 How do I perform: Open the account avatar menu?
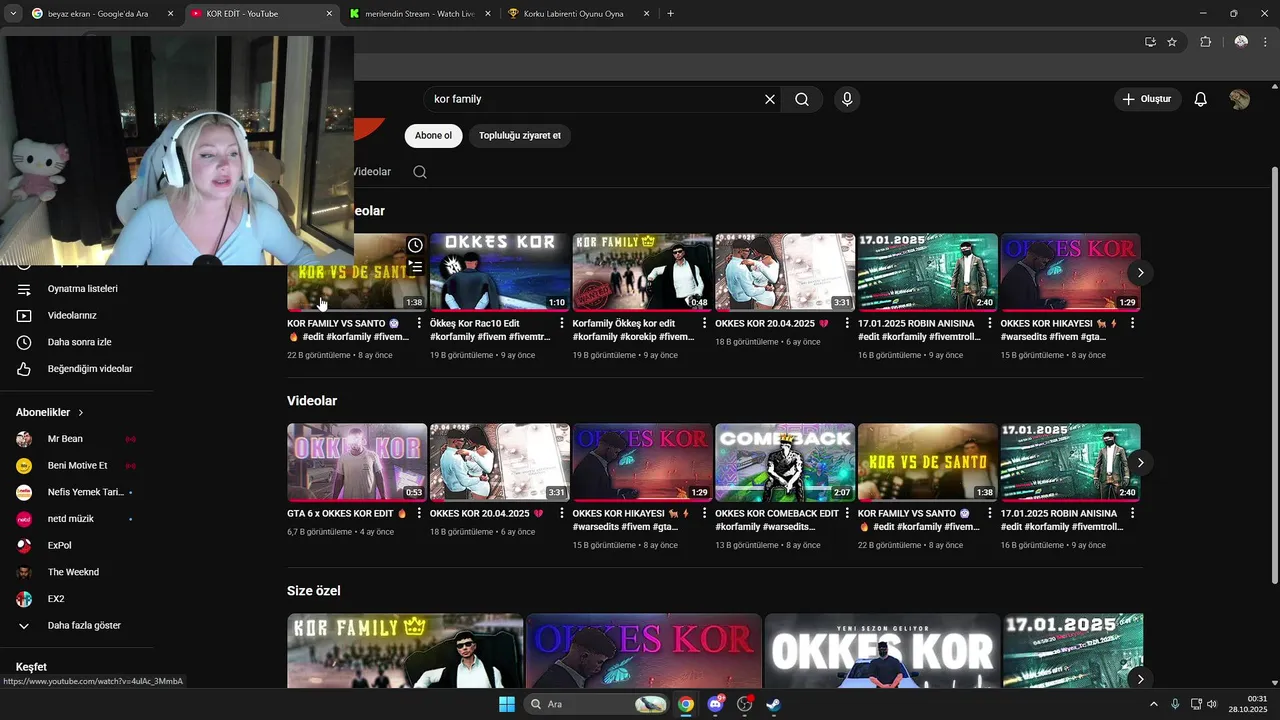coord(1240,99)
